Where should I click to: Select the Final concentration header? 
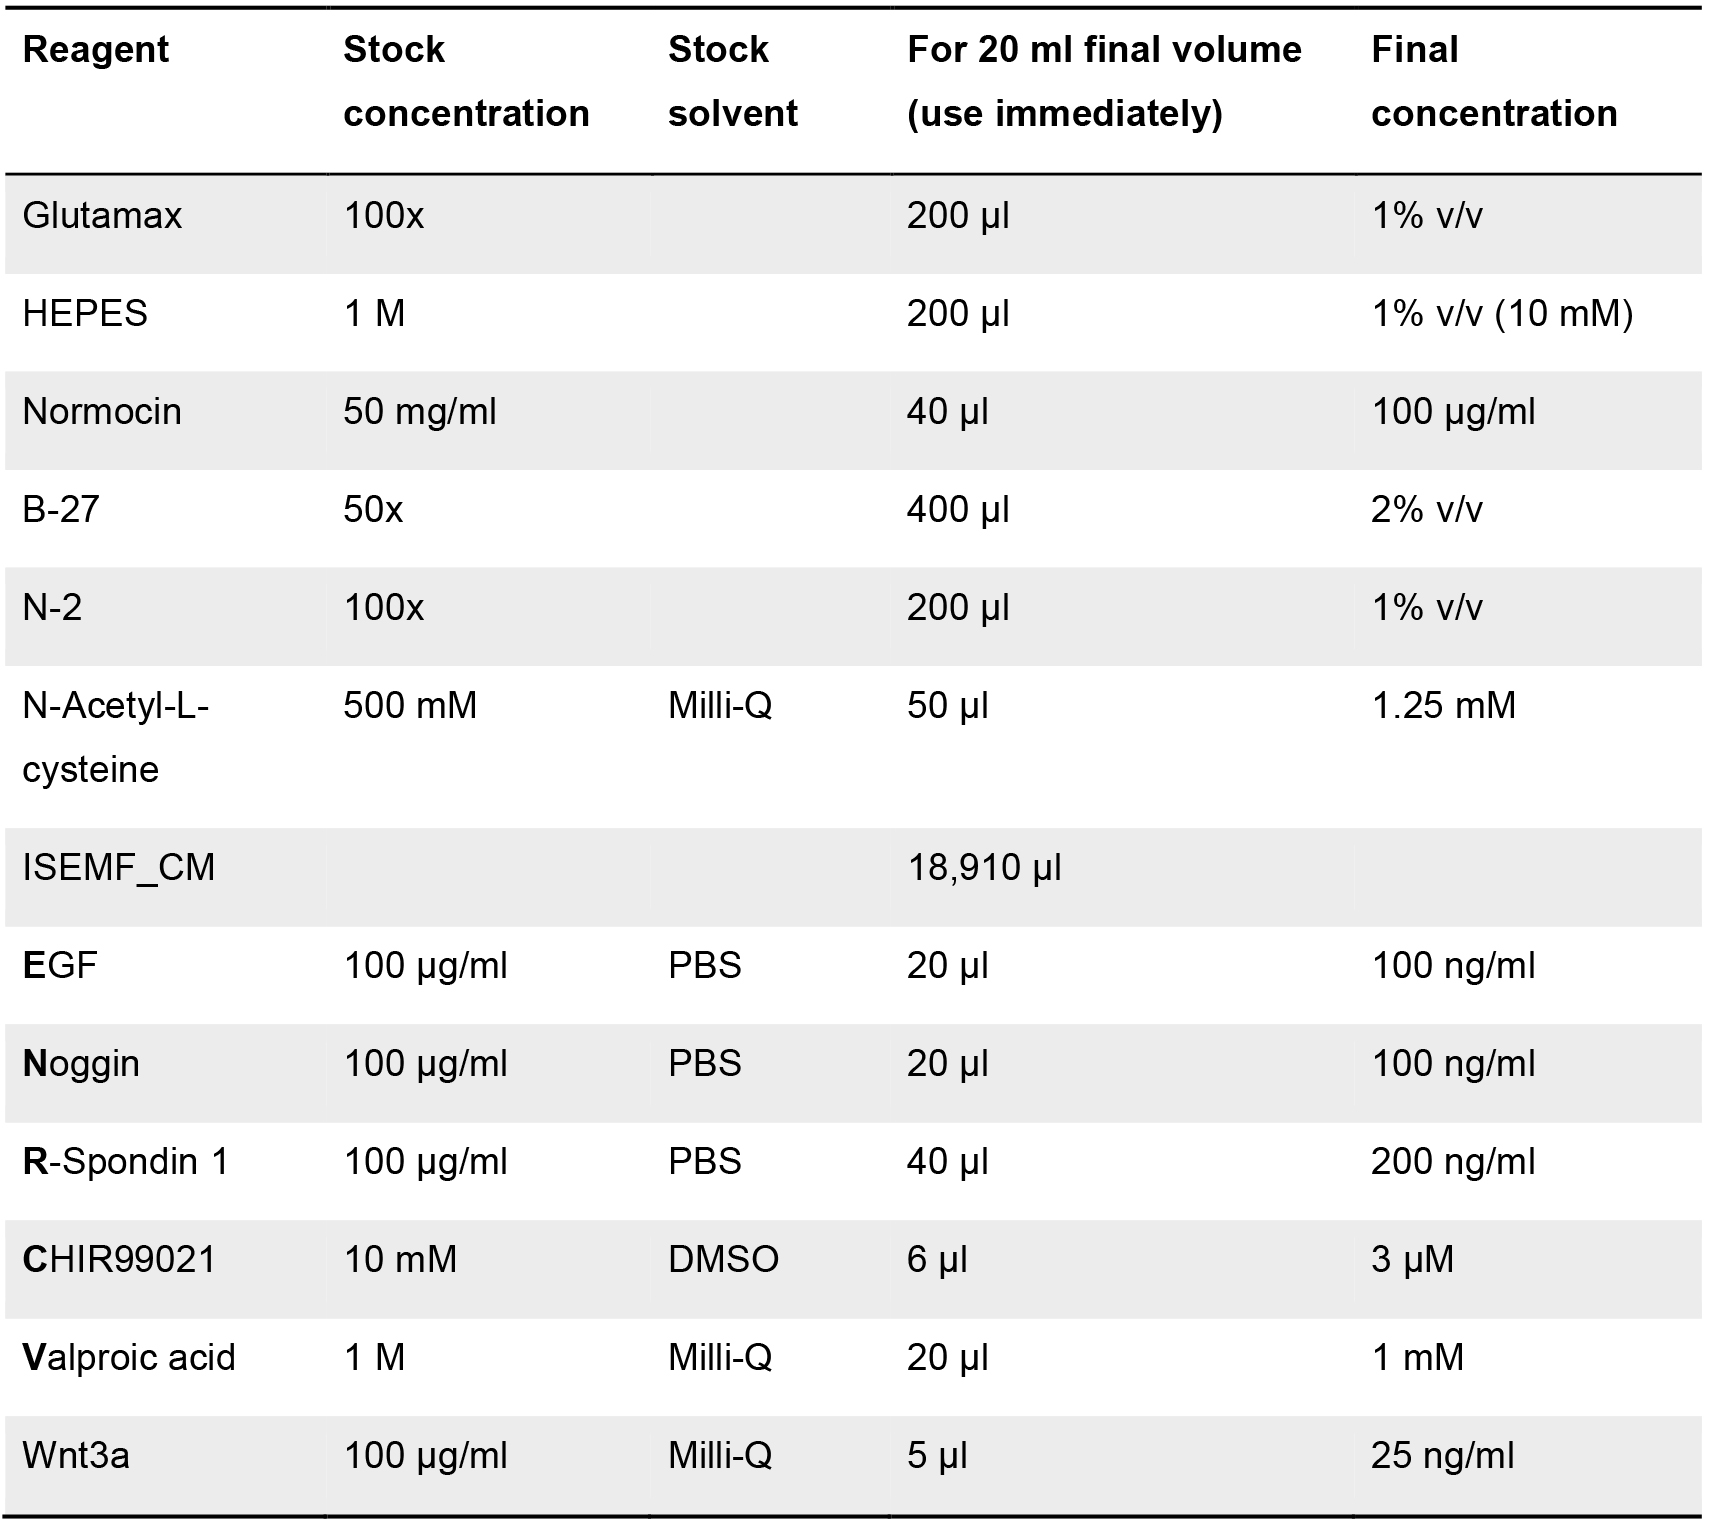pos(1494,81)
